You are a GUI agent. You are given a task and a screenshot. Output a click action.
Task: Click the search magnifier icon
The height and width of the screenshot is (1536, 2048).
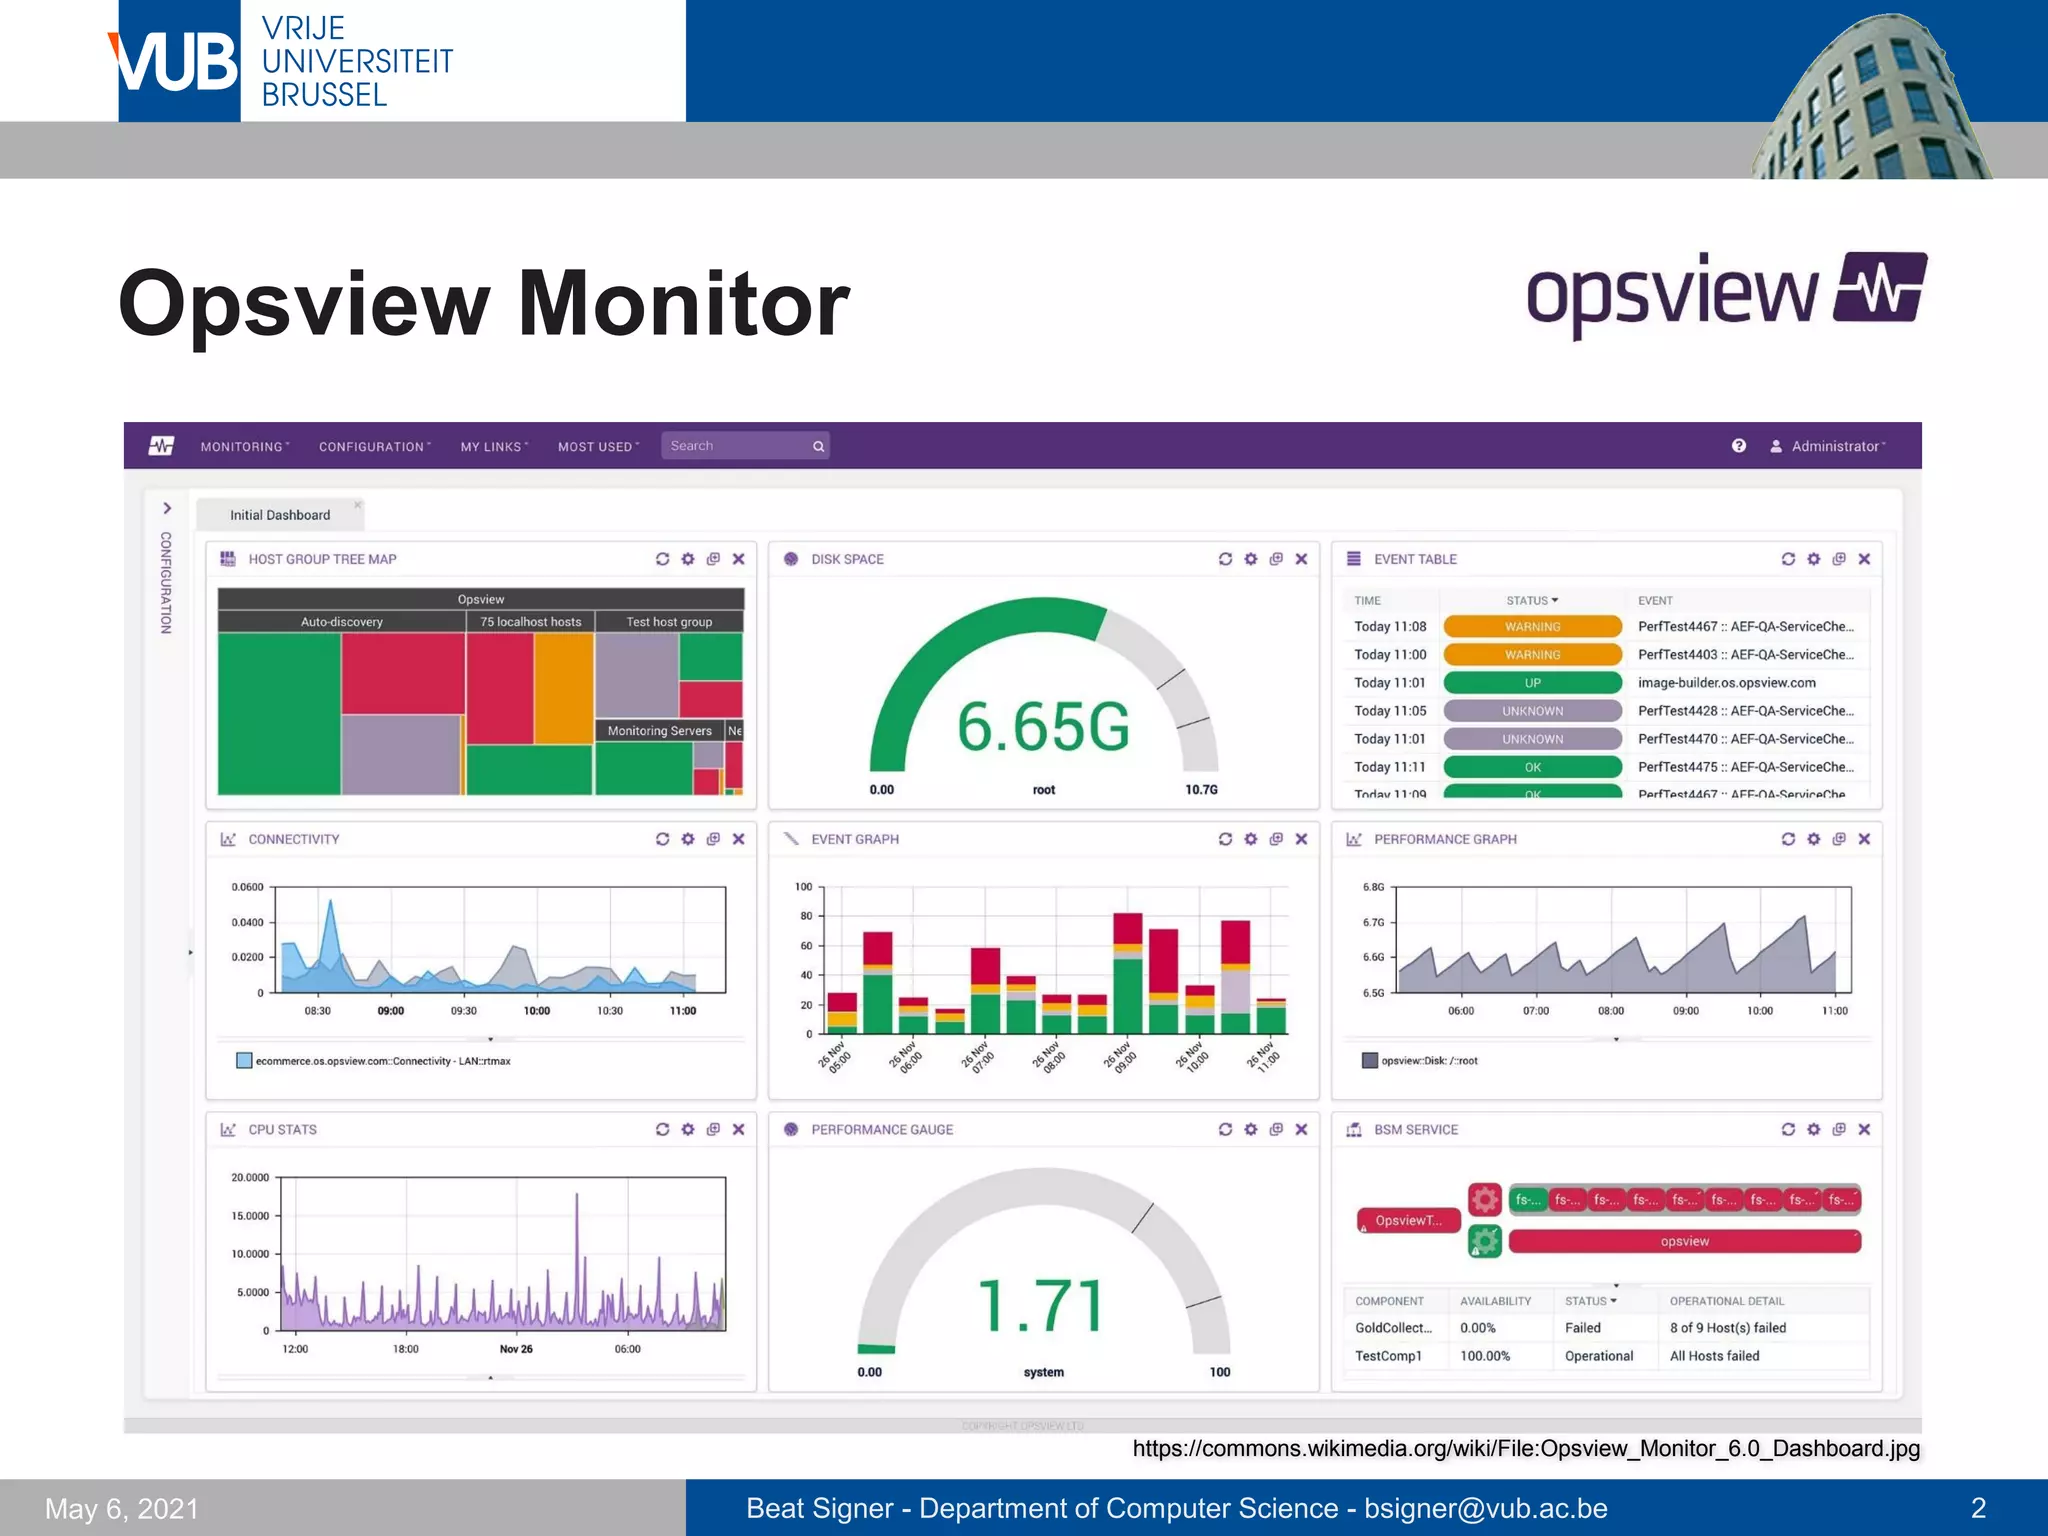point(818,446)
